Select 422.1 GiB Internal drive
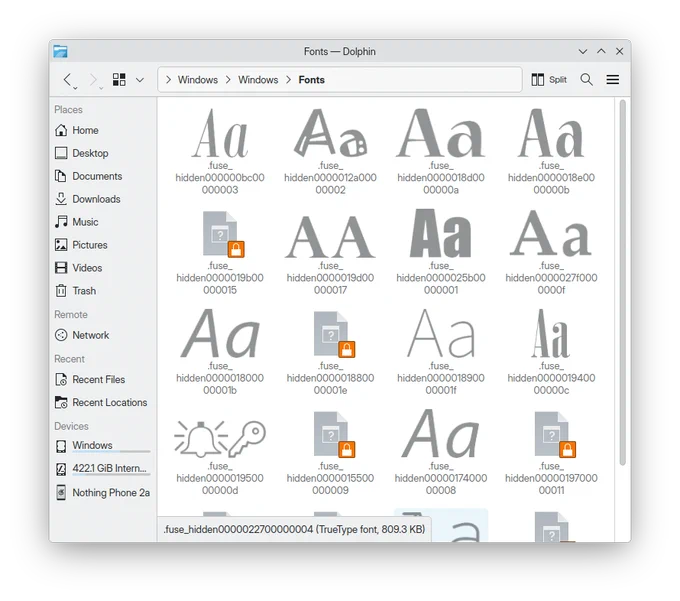The image size is (680, 601). pos(102,469)
